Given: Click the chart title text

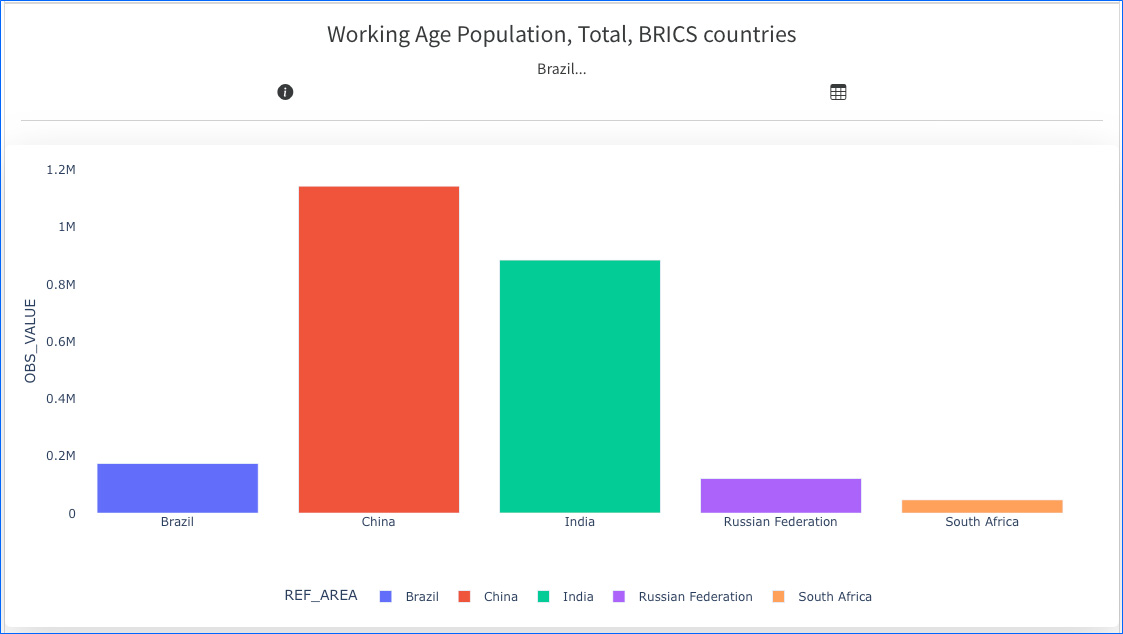Looking at the screenshot, I should point(561,34).
